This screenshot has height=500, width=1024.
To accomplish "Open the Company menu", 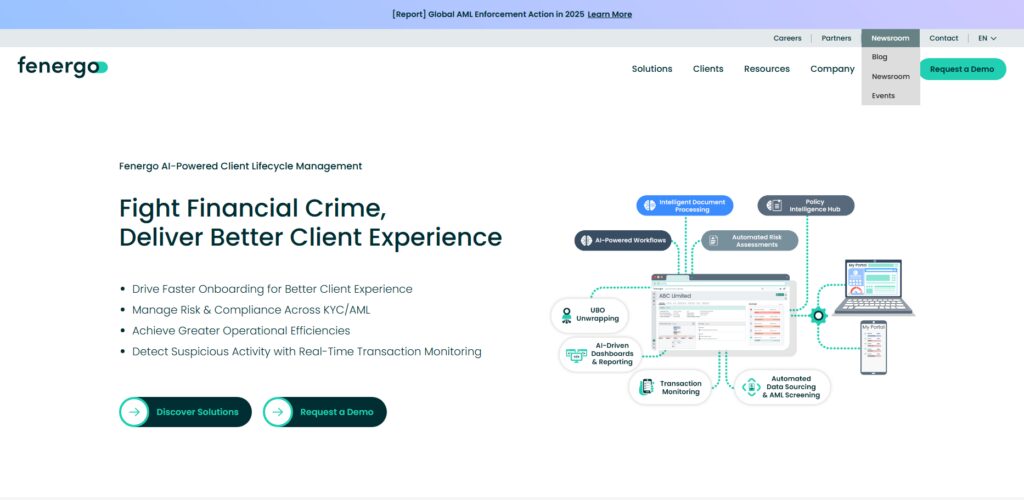I will click(832, 69).
